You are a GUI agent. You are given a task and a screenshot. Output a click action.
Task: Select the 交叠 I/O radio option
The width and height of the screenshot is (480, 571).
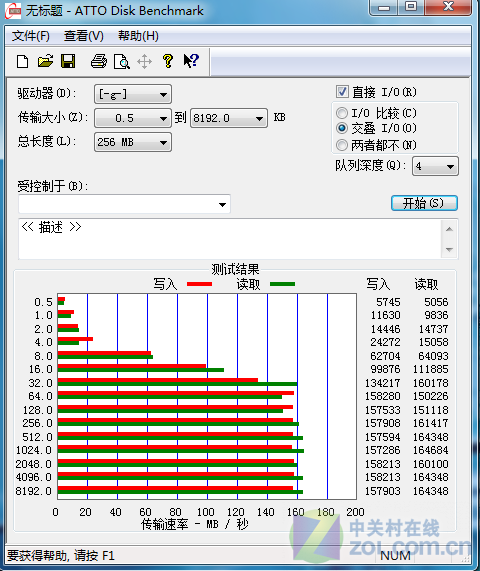[342, 128]
